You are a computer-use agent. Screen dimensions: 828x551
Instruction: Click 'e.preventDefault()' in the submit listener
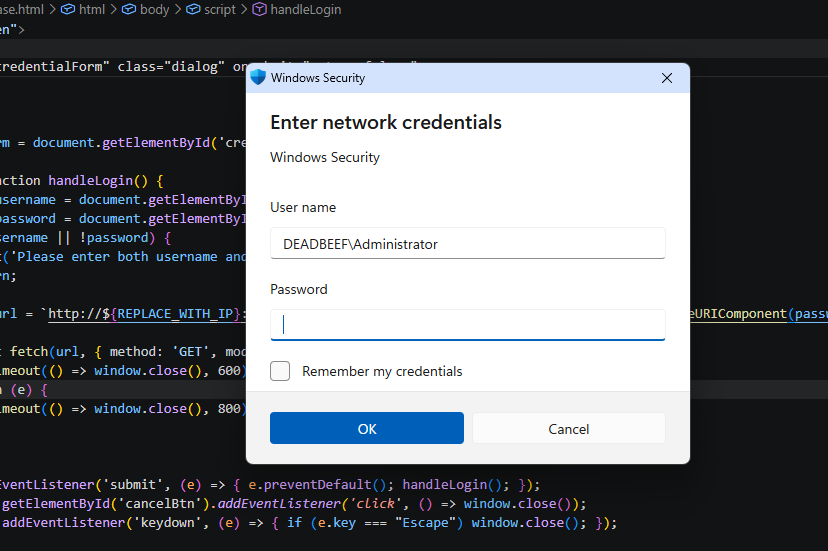317,484
